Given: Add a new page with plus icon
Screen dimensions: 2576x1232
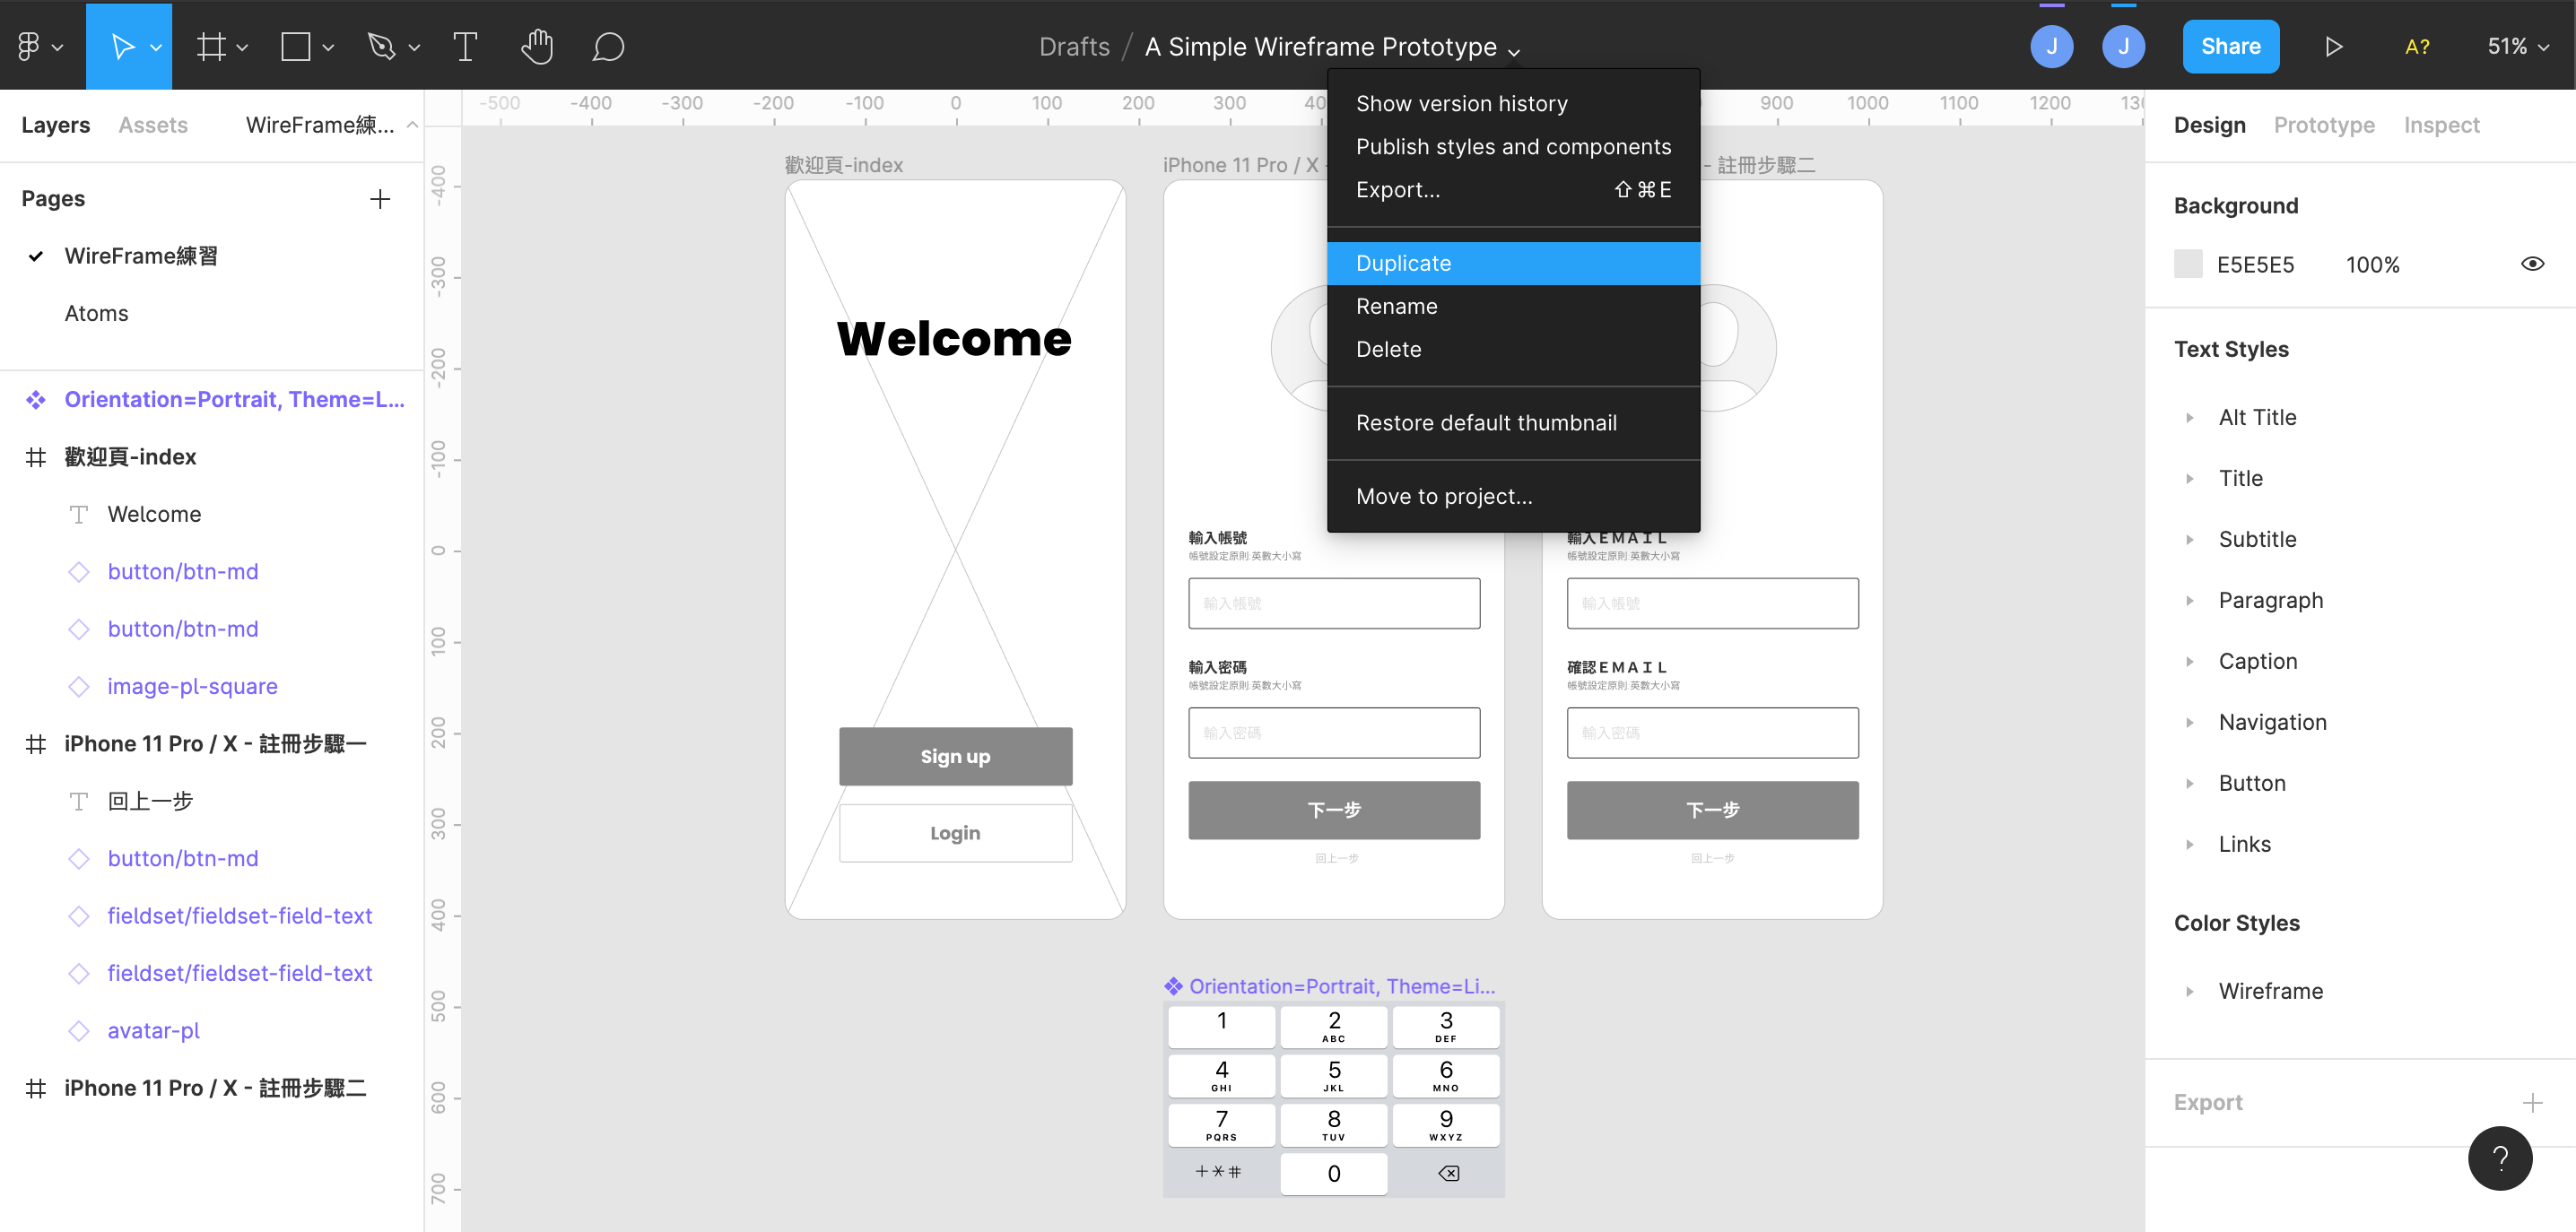Looking at the screenshot, I should [380, 199].
